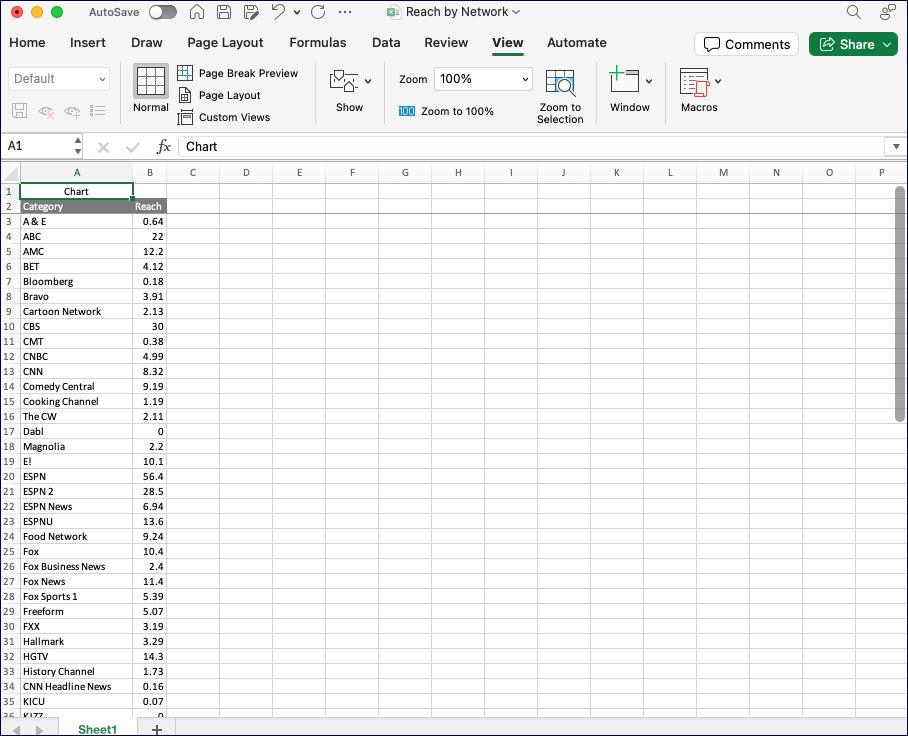Switch to the Formulas ribbon tab
Screen dimensions: 908x736
click(318, 43)
